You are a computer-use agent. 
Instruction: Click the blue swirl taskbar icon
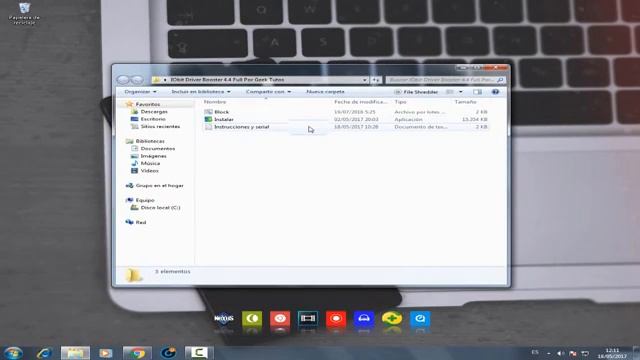[168, 353]
